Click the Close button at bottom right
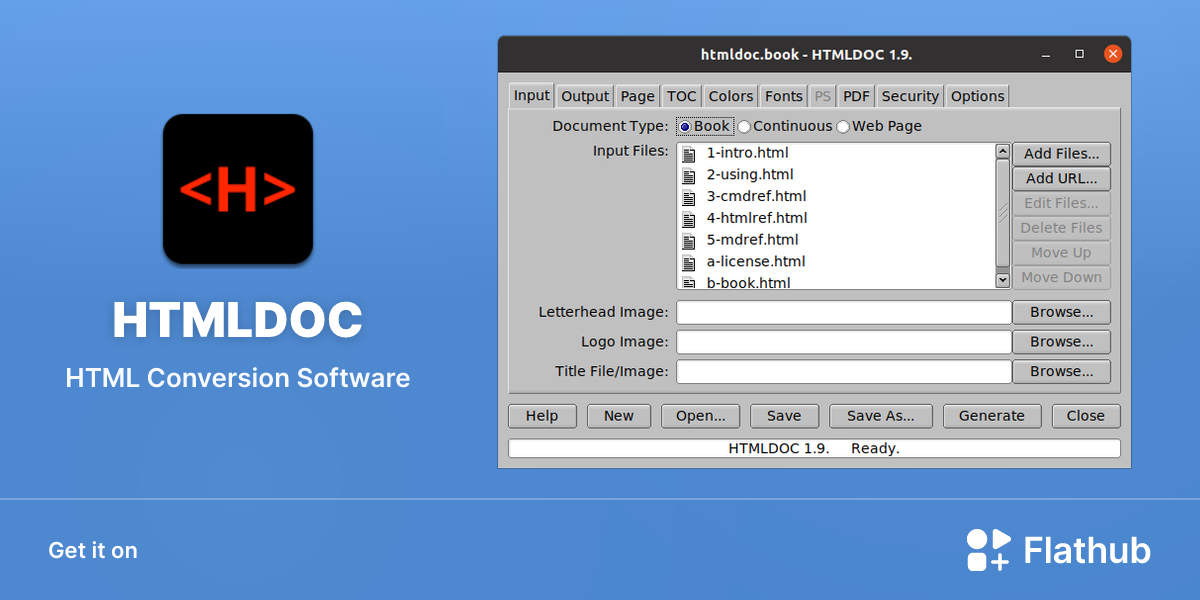This screenshot has height=600, width=1200. click(1086, 416)
